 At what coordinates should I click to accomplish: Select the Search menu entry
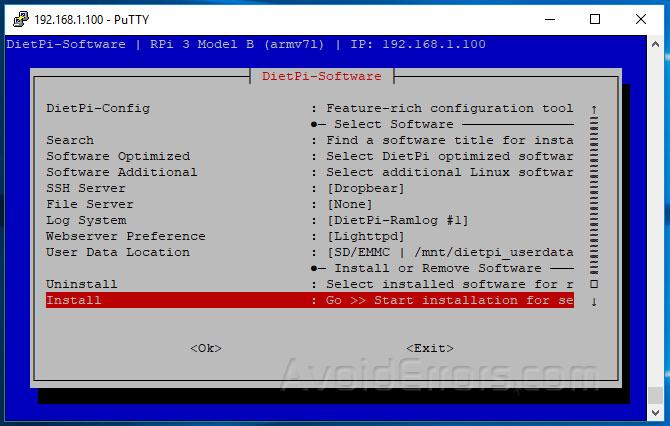pyautogui.click(x=70, y=140)
